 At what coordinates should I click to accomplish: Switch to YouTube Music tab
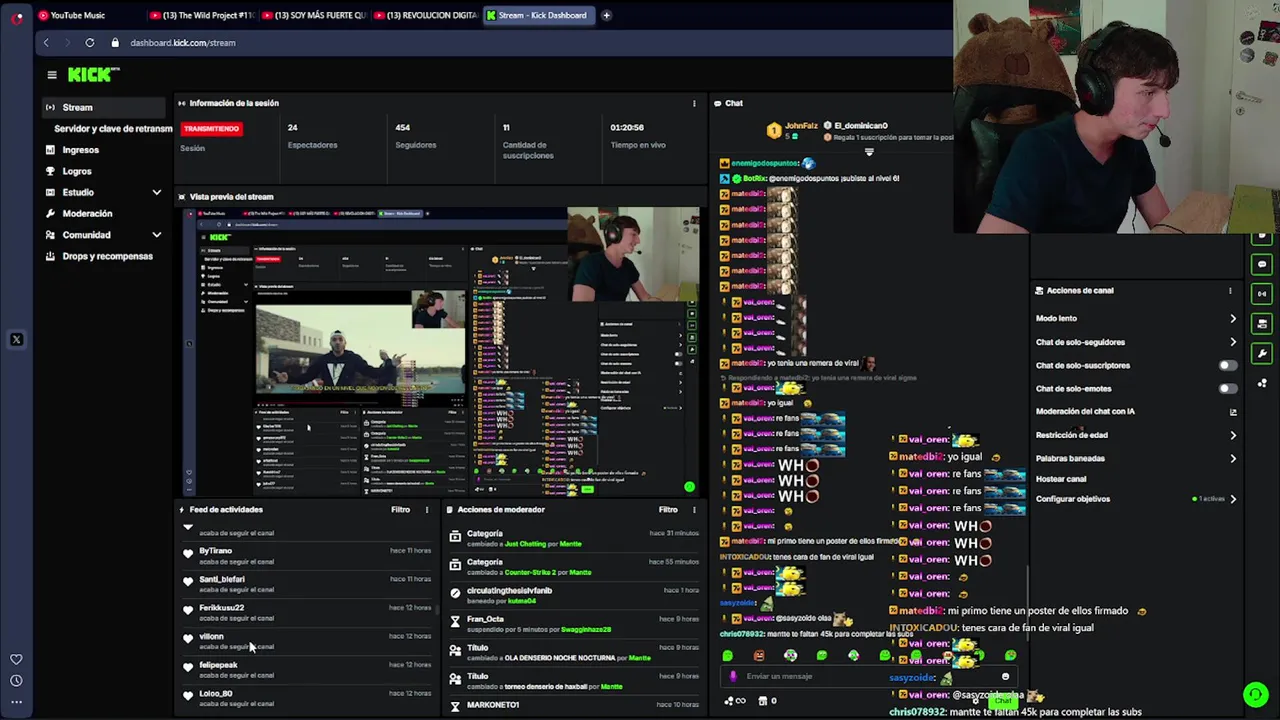click(78, 15)
